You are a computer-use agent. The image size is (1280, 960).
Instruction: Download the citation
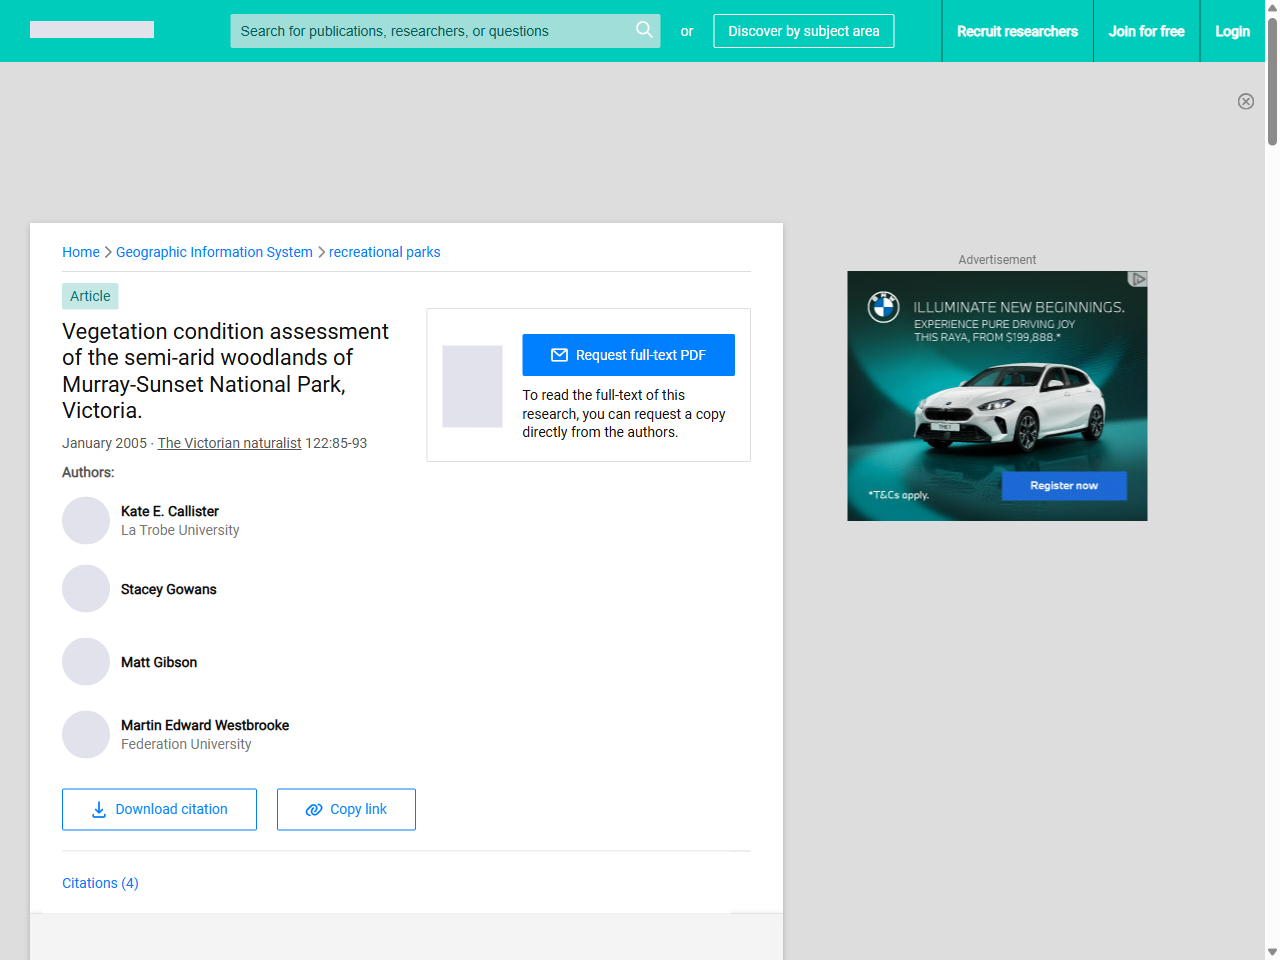click(159, 809)
